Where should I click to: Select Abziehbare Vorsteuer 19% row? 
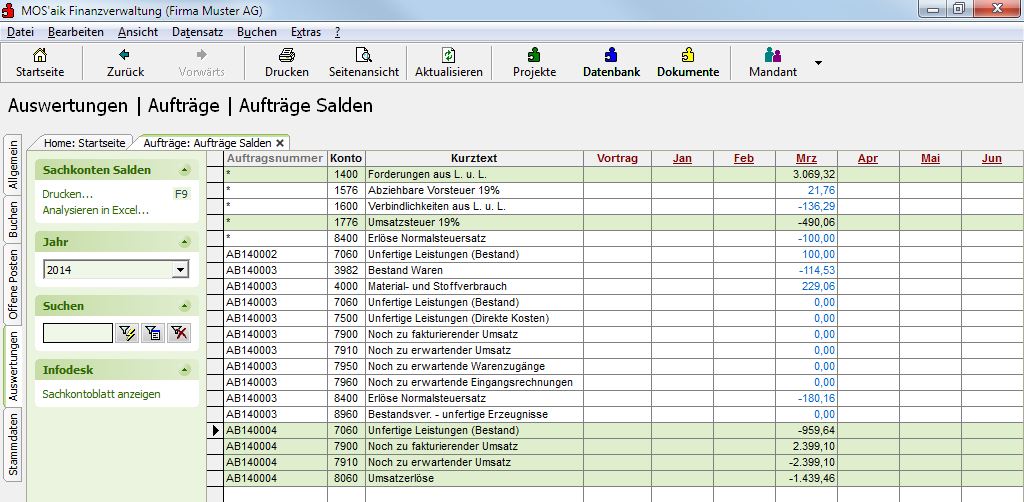(x=615, y=190)
